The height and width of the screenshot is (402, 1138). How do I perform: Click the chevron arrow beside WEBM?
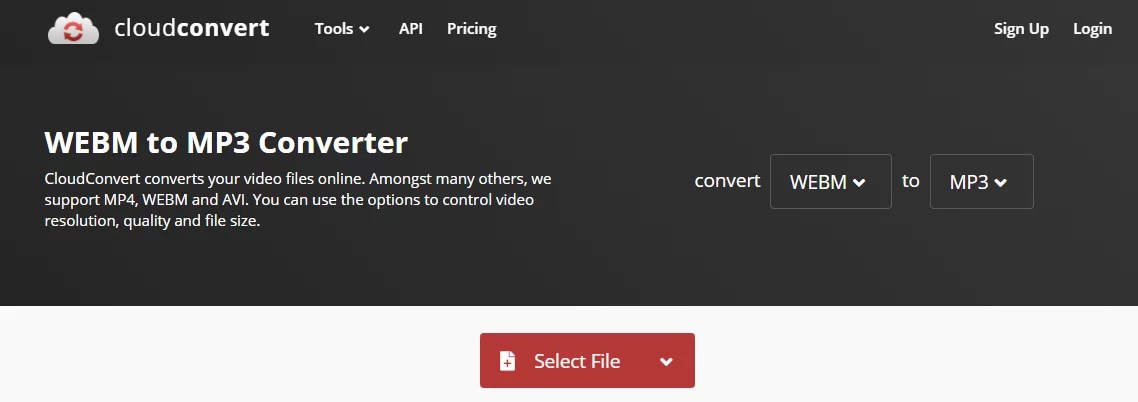[859, 183]
